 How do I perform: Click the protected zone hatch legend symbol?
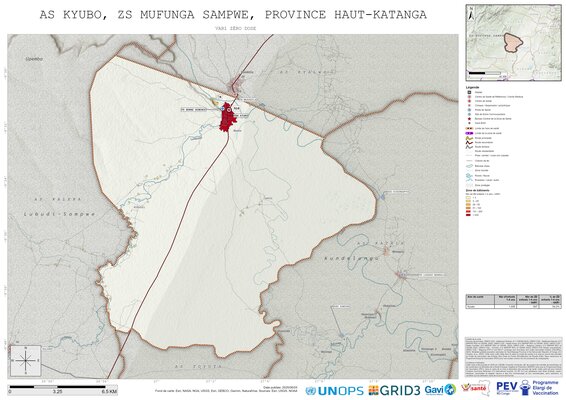(x=469, y=185)
